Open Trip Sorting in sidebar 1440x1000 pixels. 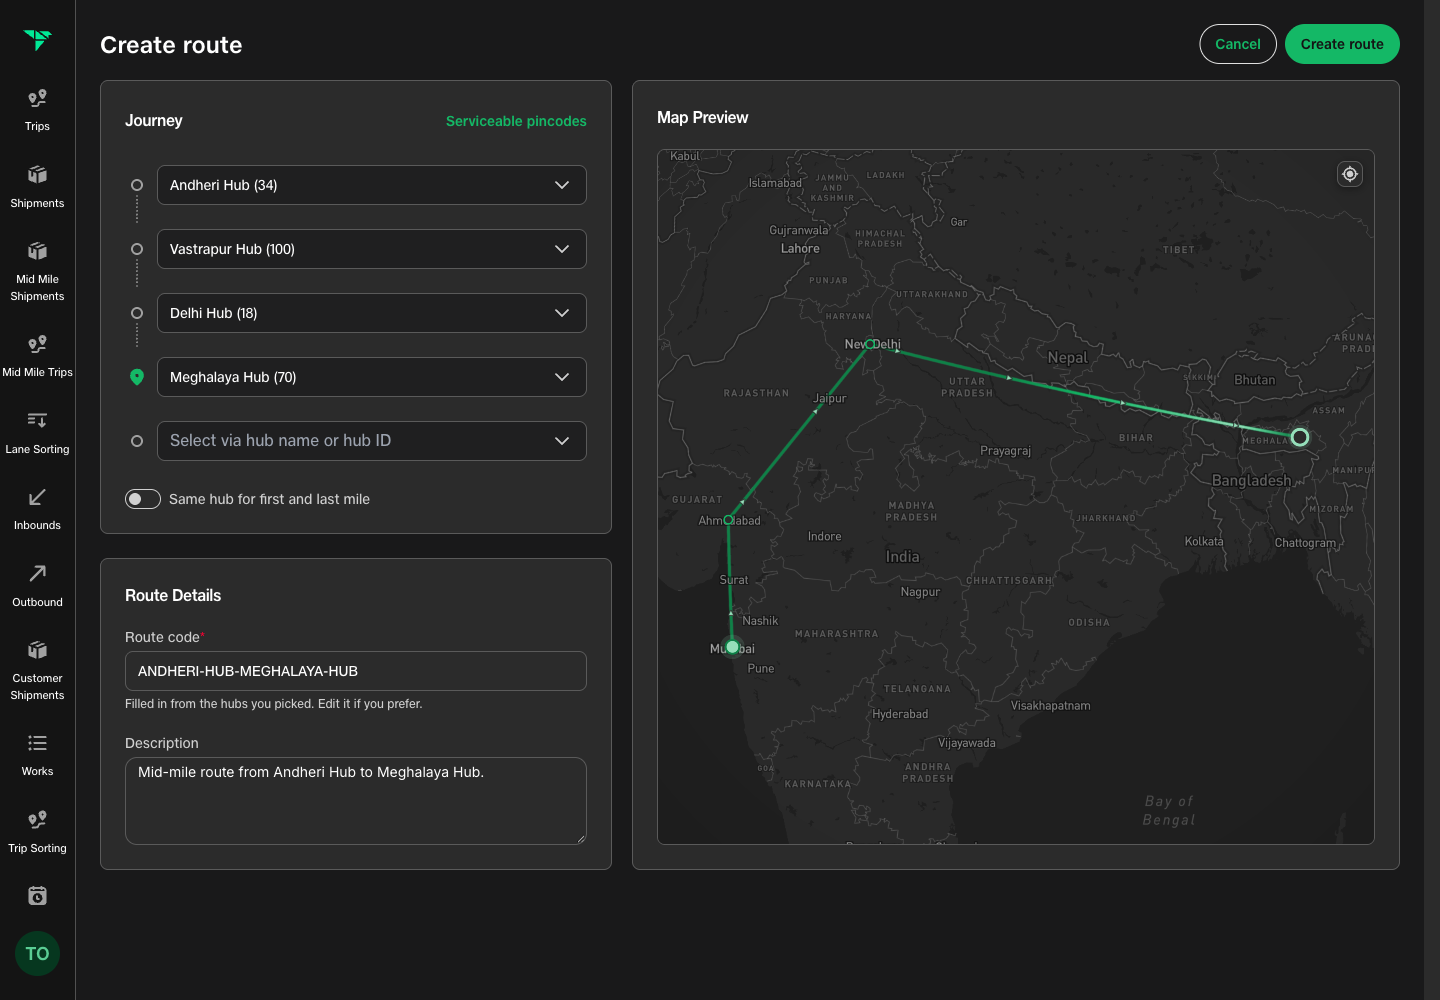pyautogui.click(x=37, y=832)
